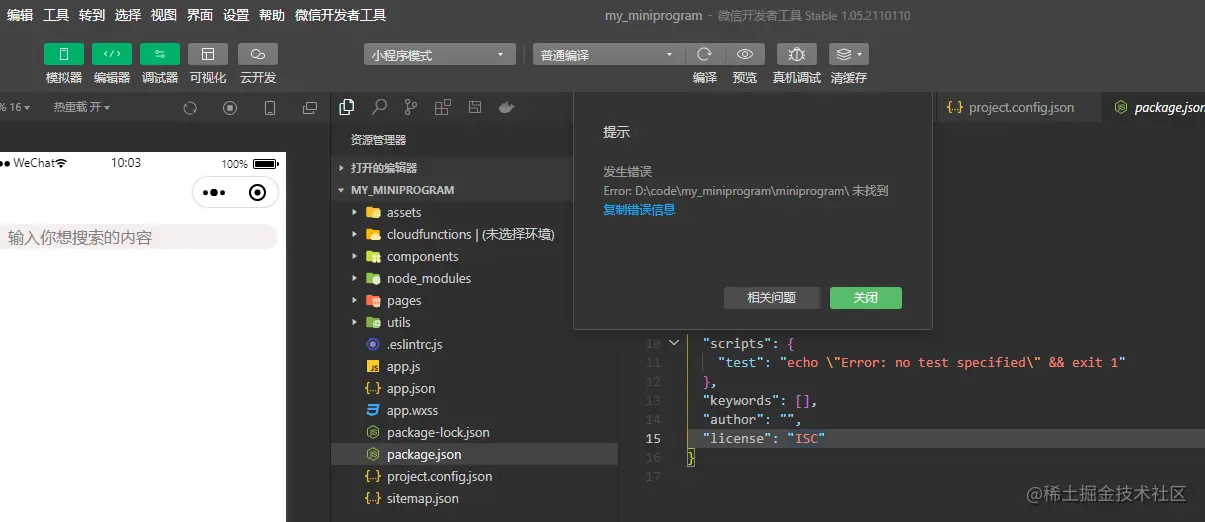
Task: Open the 转到 menu
Action: coord(92,15)
